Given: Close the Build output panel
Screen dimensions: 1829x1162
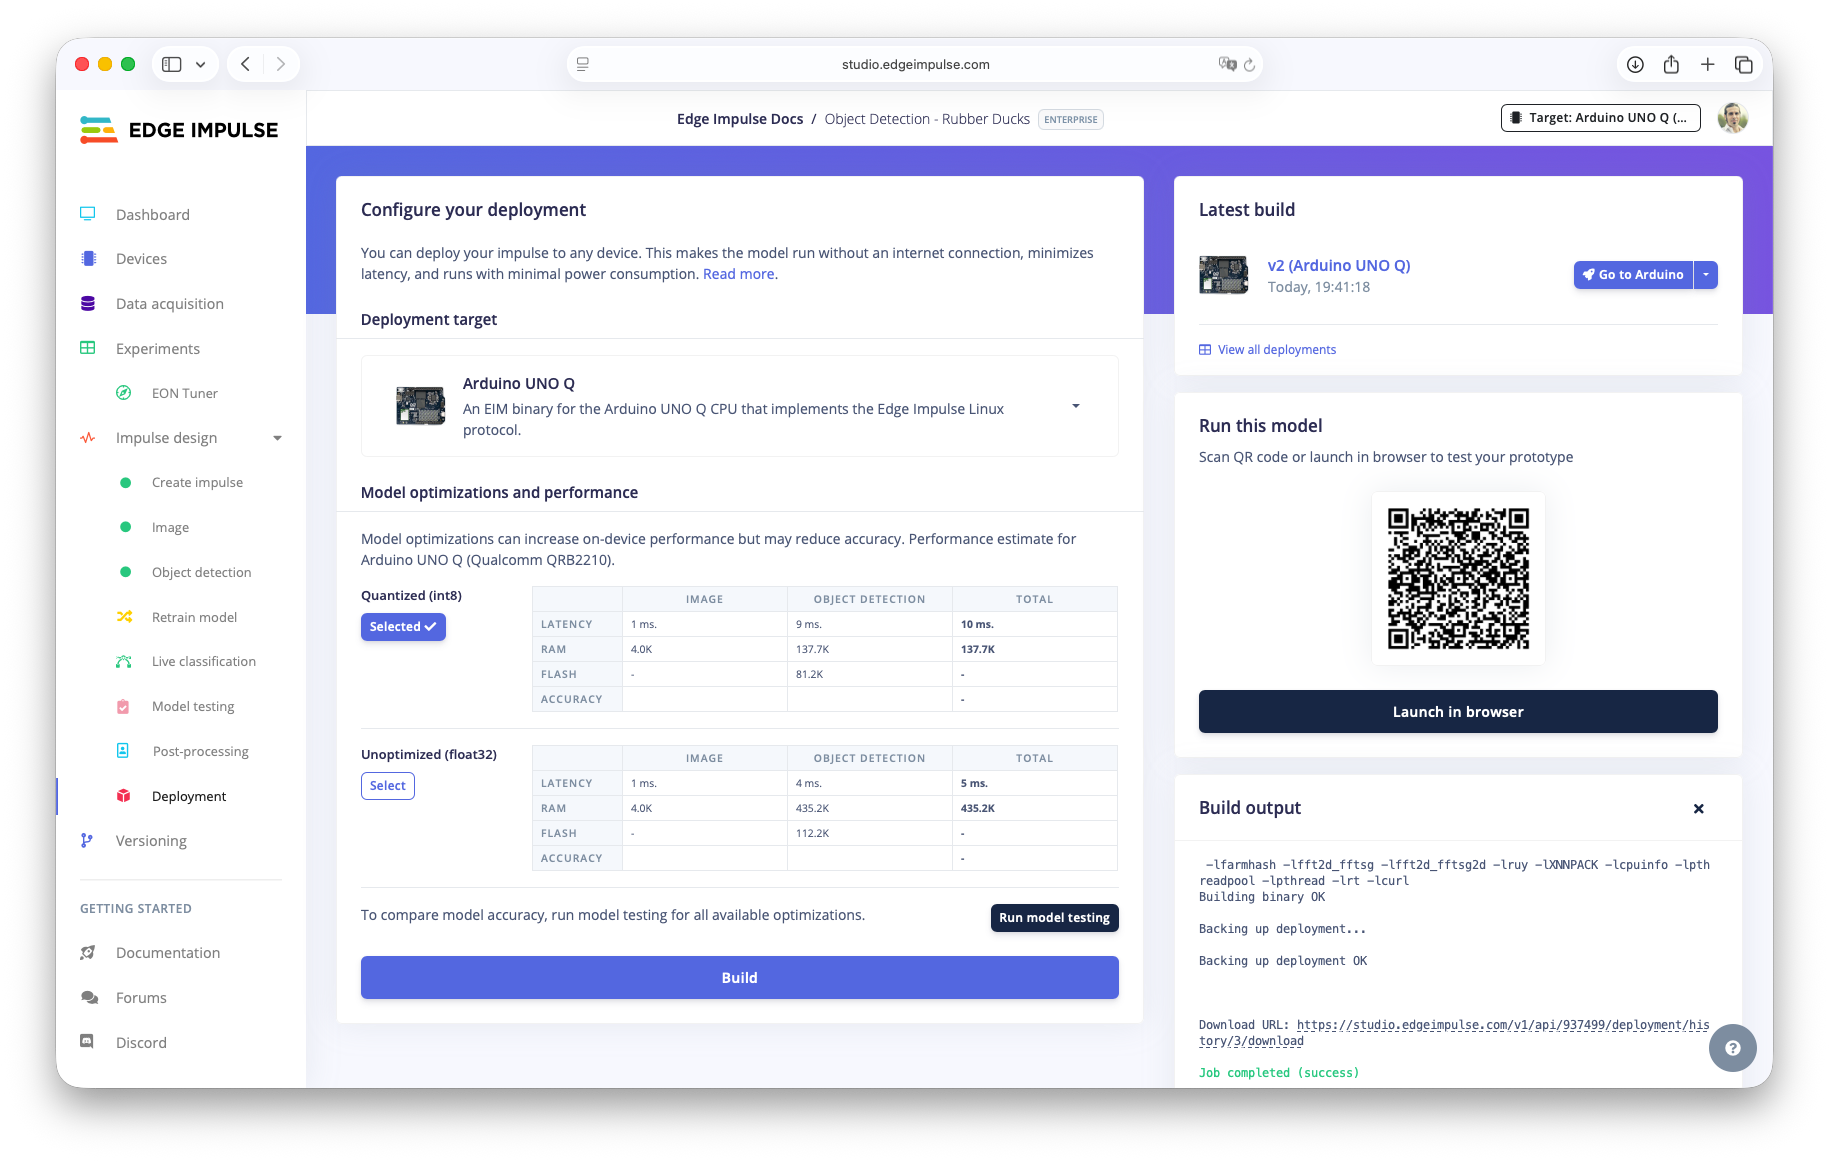Looking at the screenshot, I should click(1698, 809).
